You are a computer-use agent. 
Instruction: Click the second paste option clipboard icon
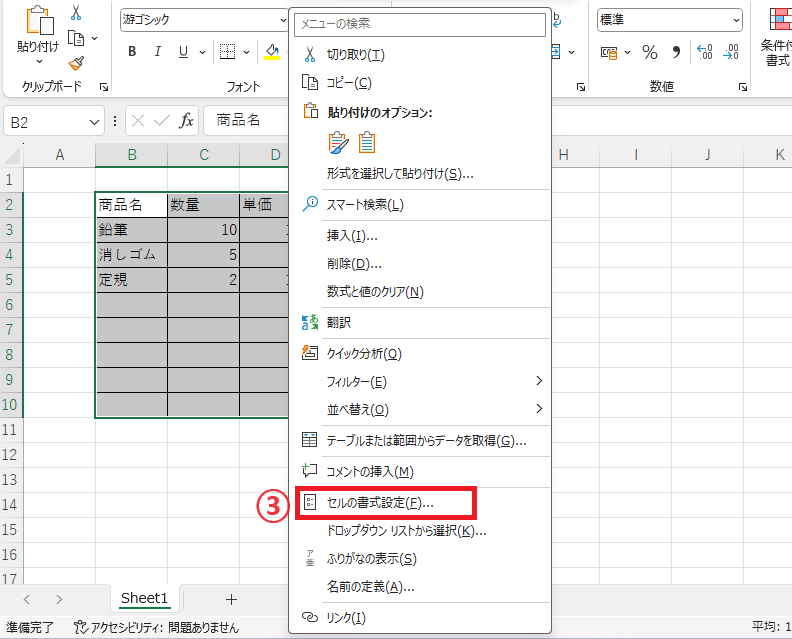(367, 143)
